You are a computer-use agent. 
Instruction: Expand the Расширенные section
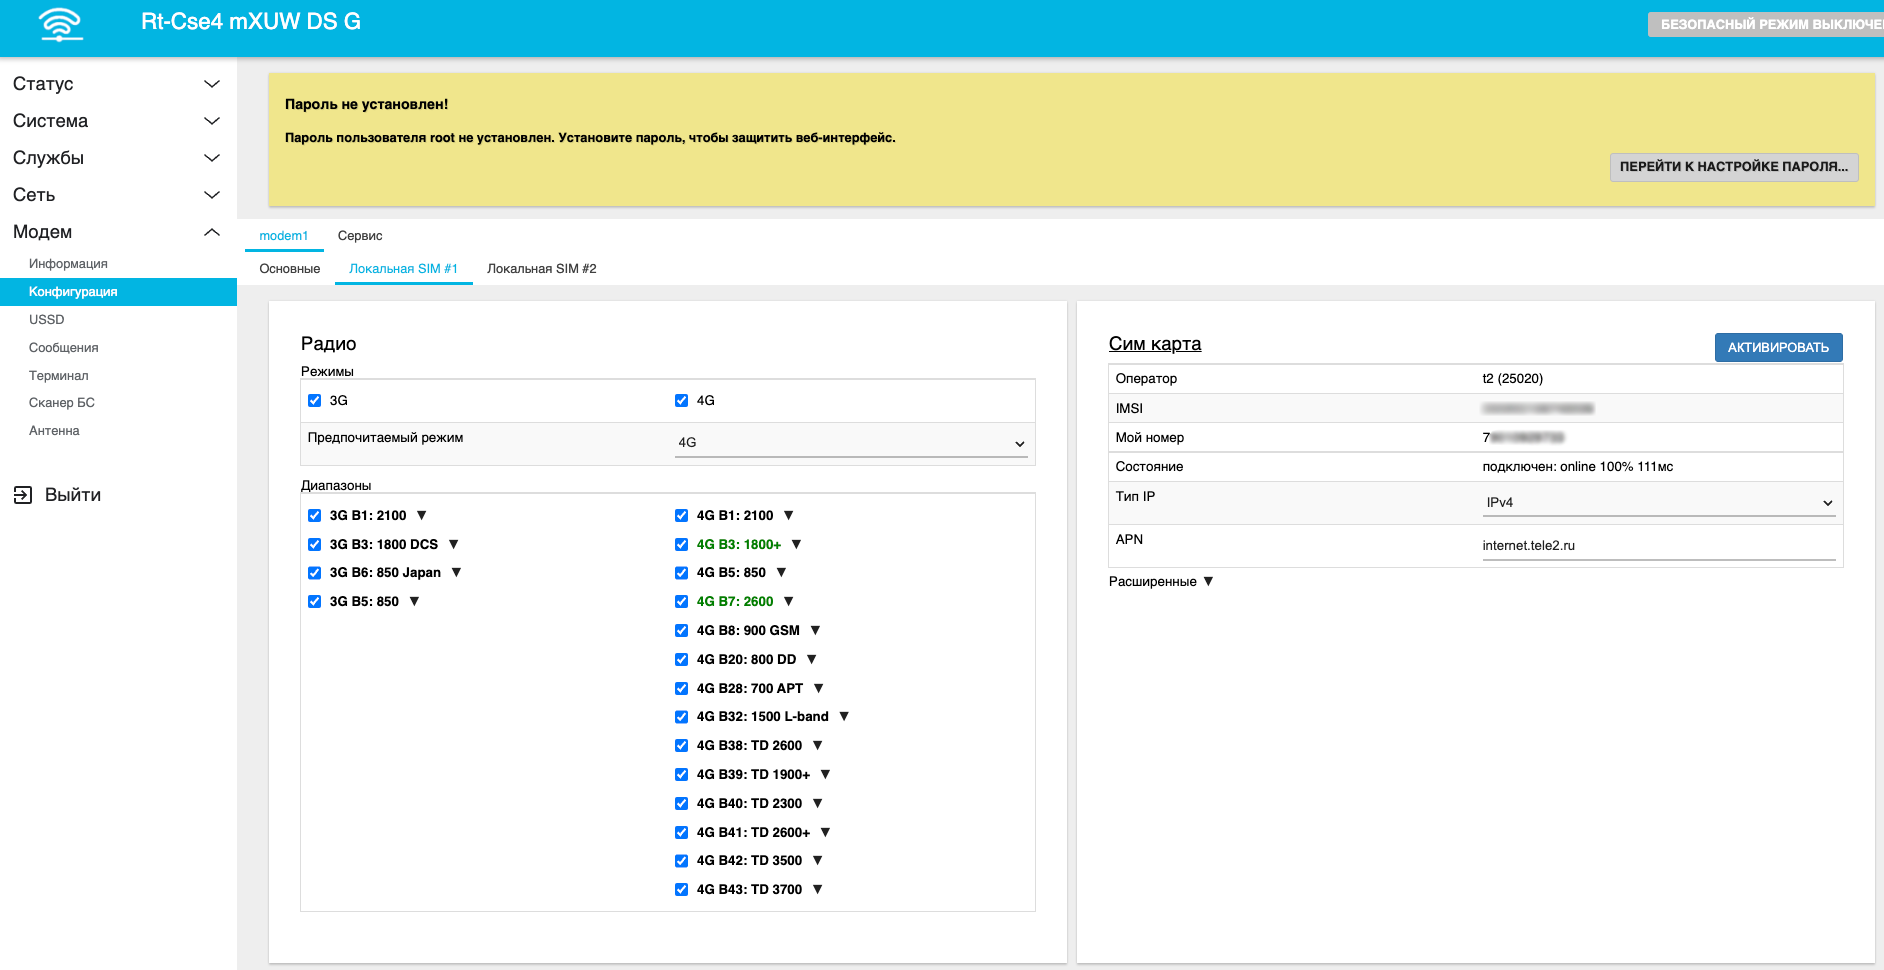pos(1161,581)
